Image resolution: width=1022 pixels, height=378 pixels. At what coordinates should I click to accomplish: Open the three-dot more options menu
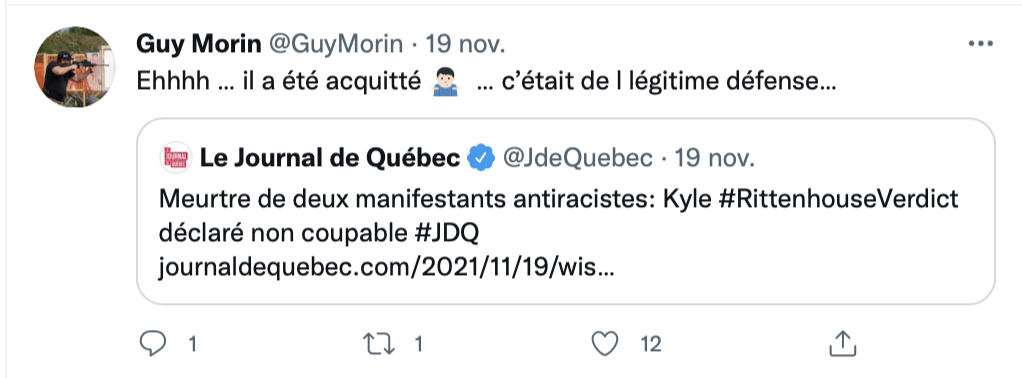(980, 44)
